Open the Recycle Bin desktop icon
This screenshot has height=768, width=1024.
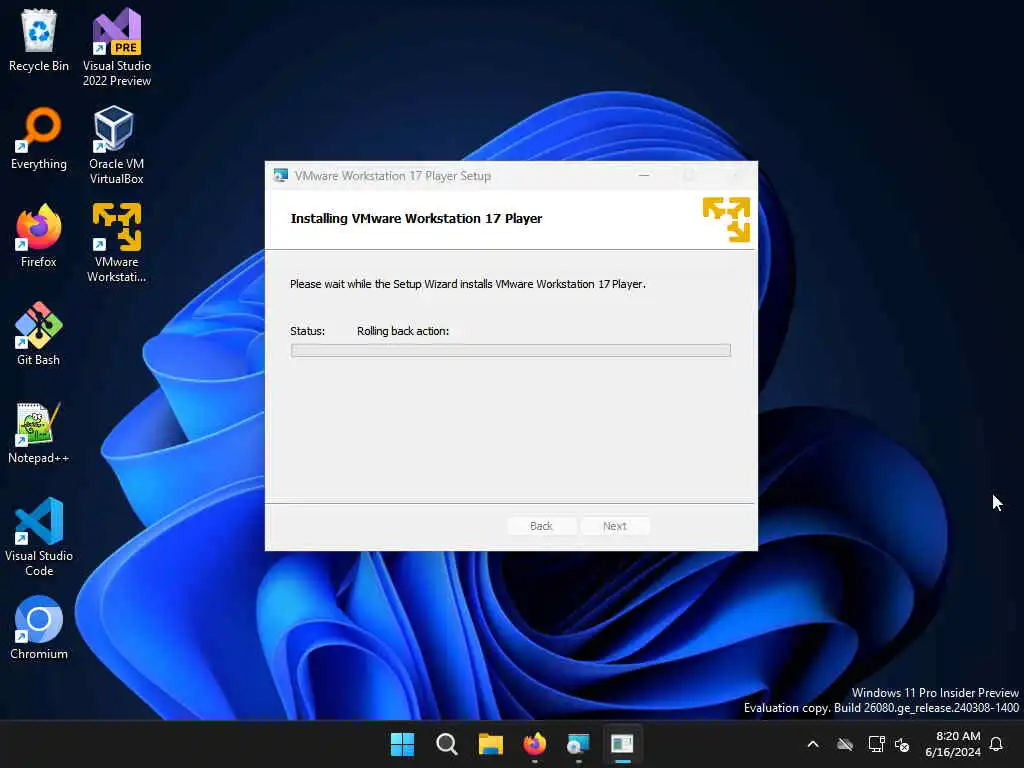[x=39, y=40]
